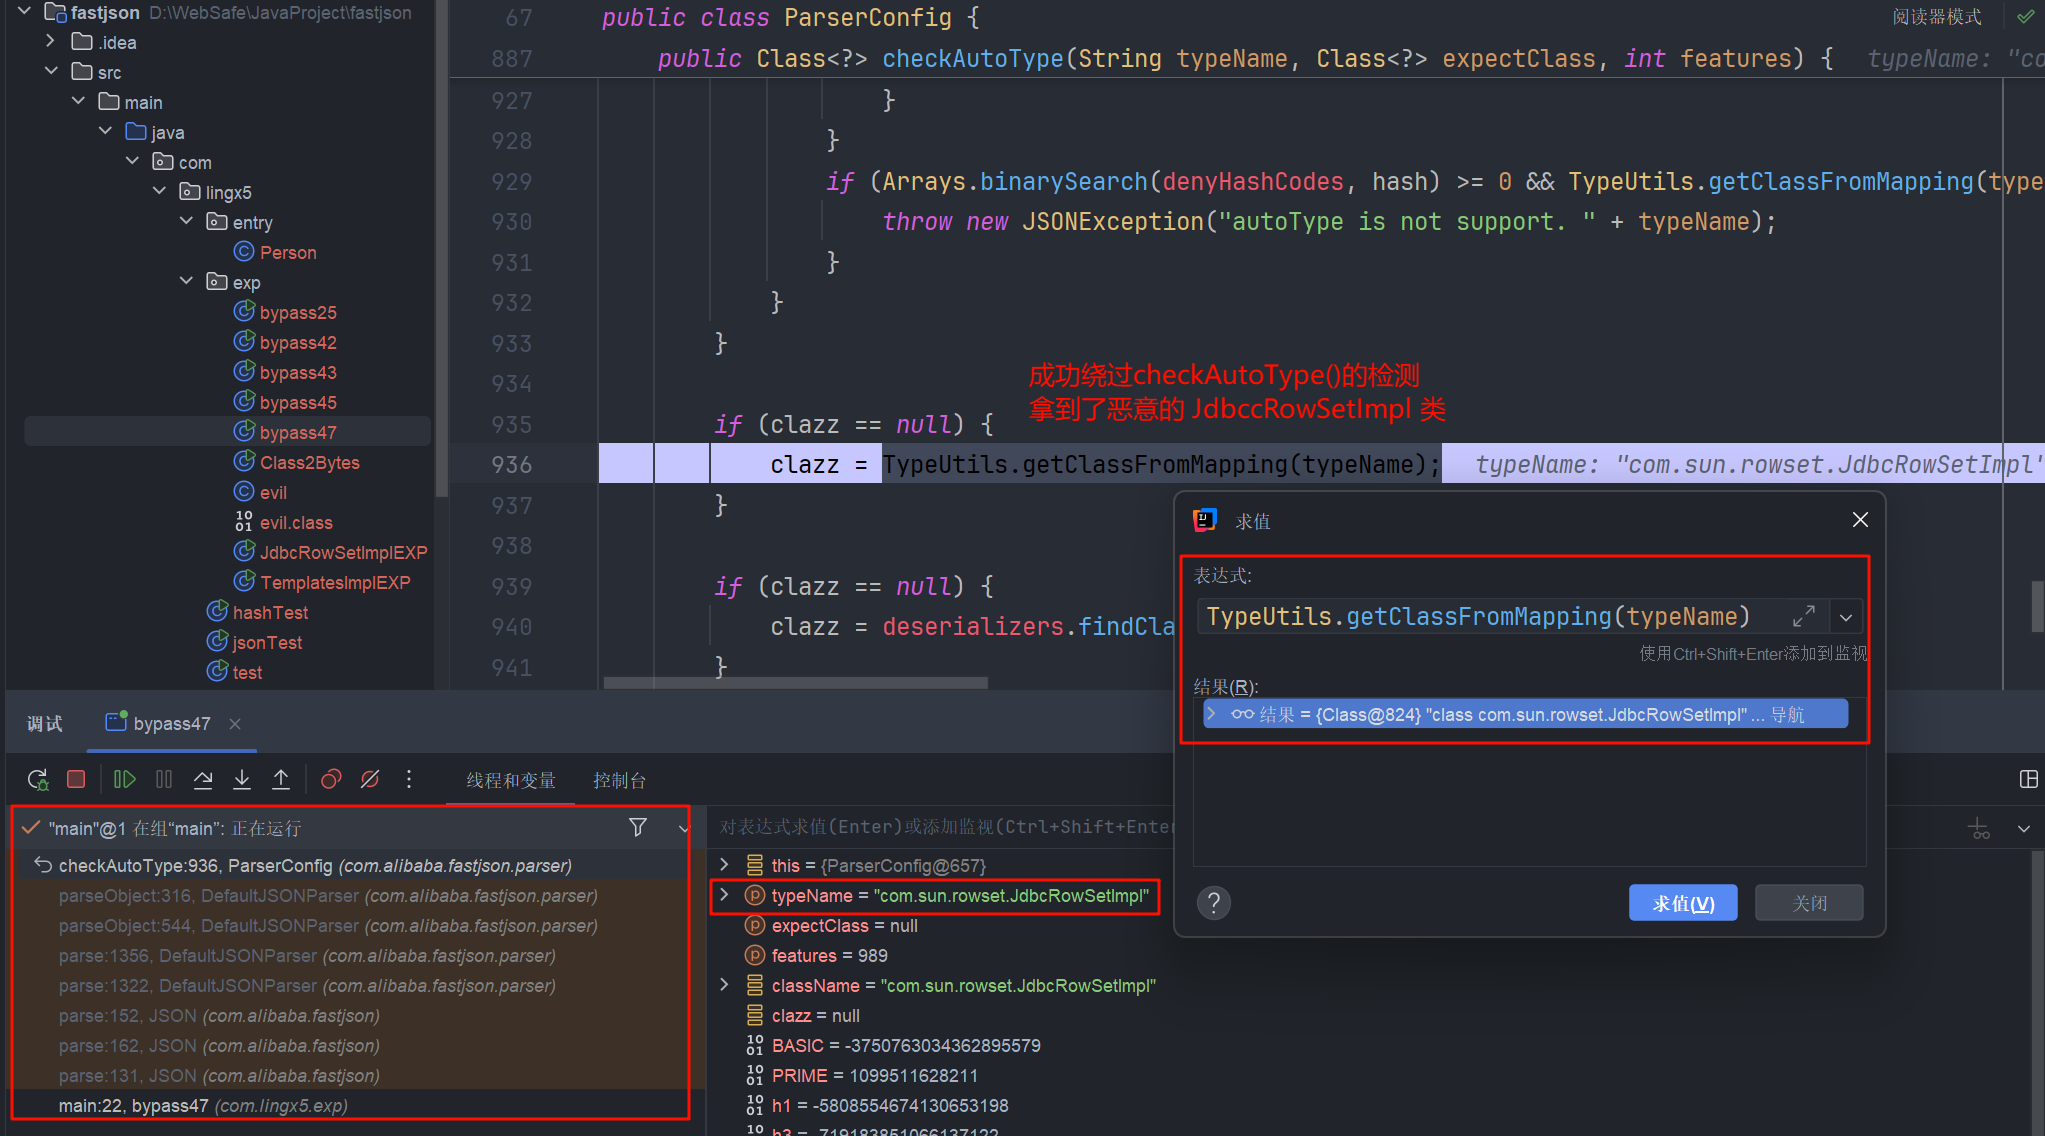Screen dimensions: 2045x1136
Task: Toggle reader mode in editor
Action: click(1936, 17)
